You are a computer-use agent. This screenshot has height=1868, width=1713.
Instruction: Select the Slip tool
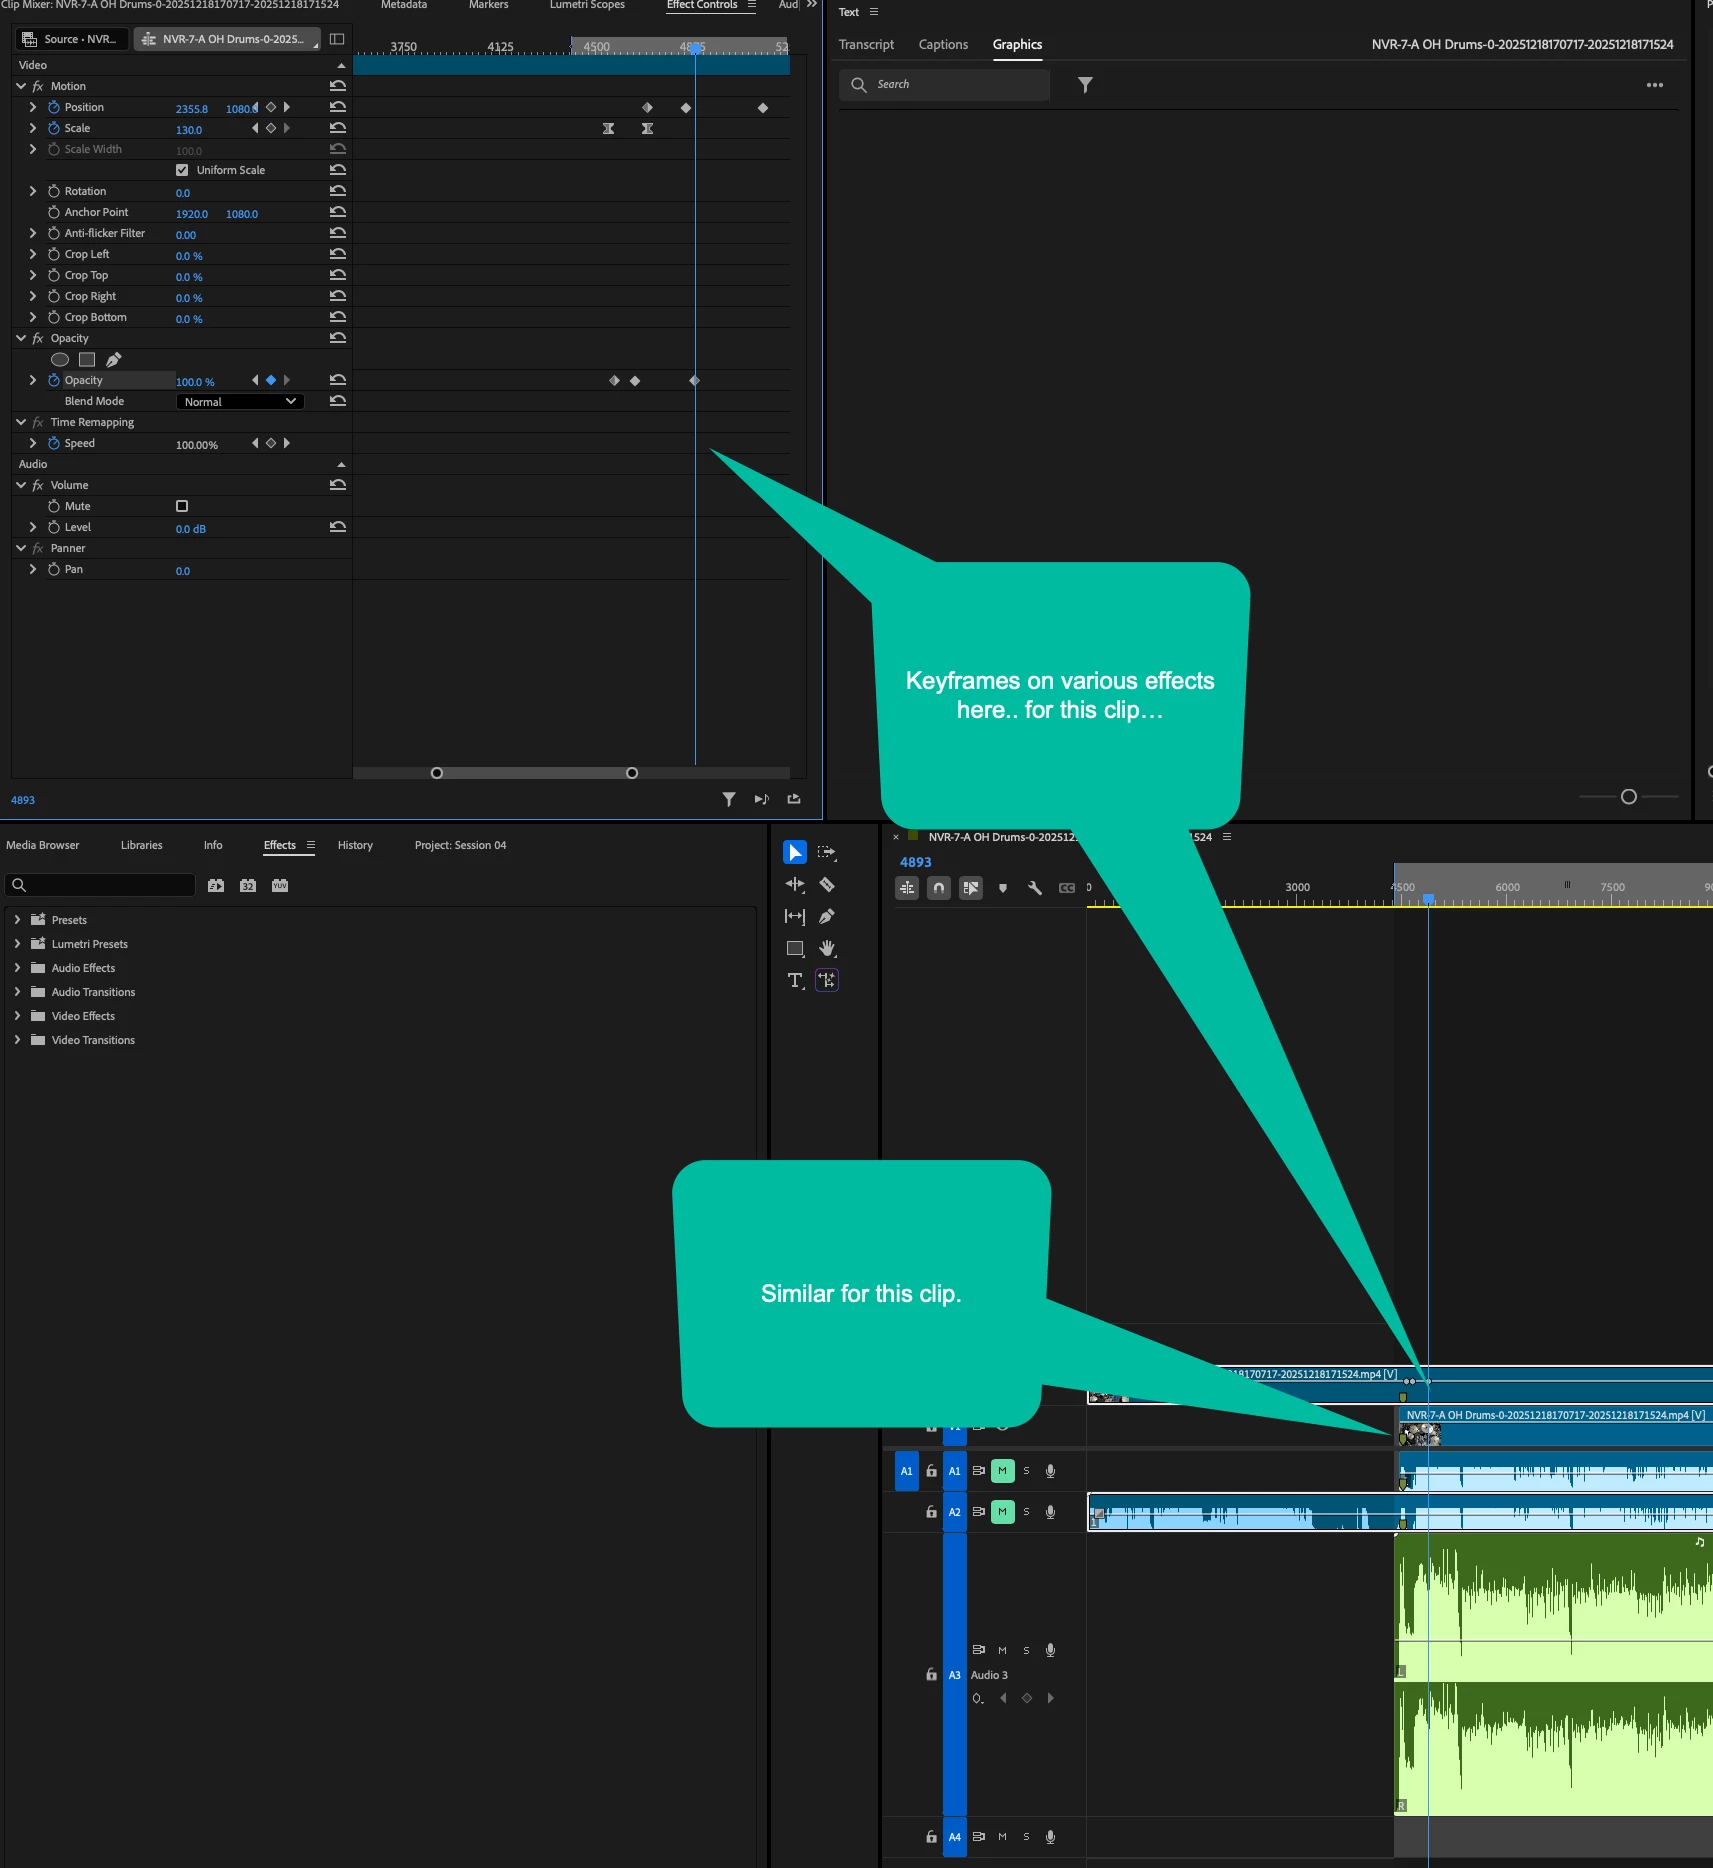click(794, 916)
